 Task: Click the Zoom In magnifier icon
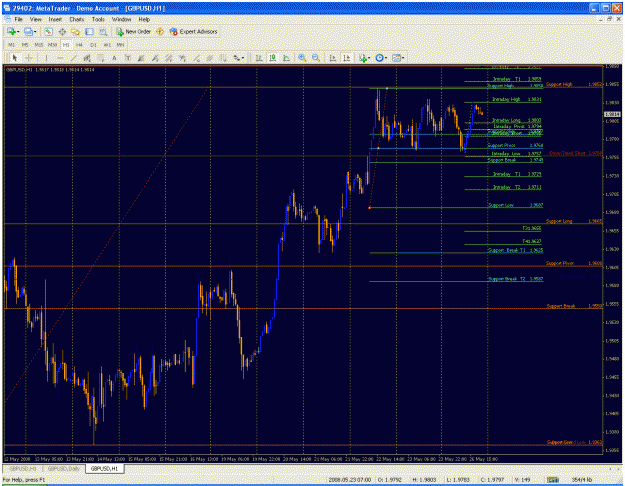pos(302,58)
